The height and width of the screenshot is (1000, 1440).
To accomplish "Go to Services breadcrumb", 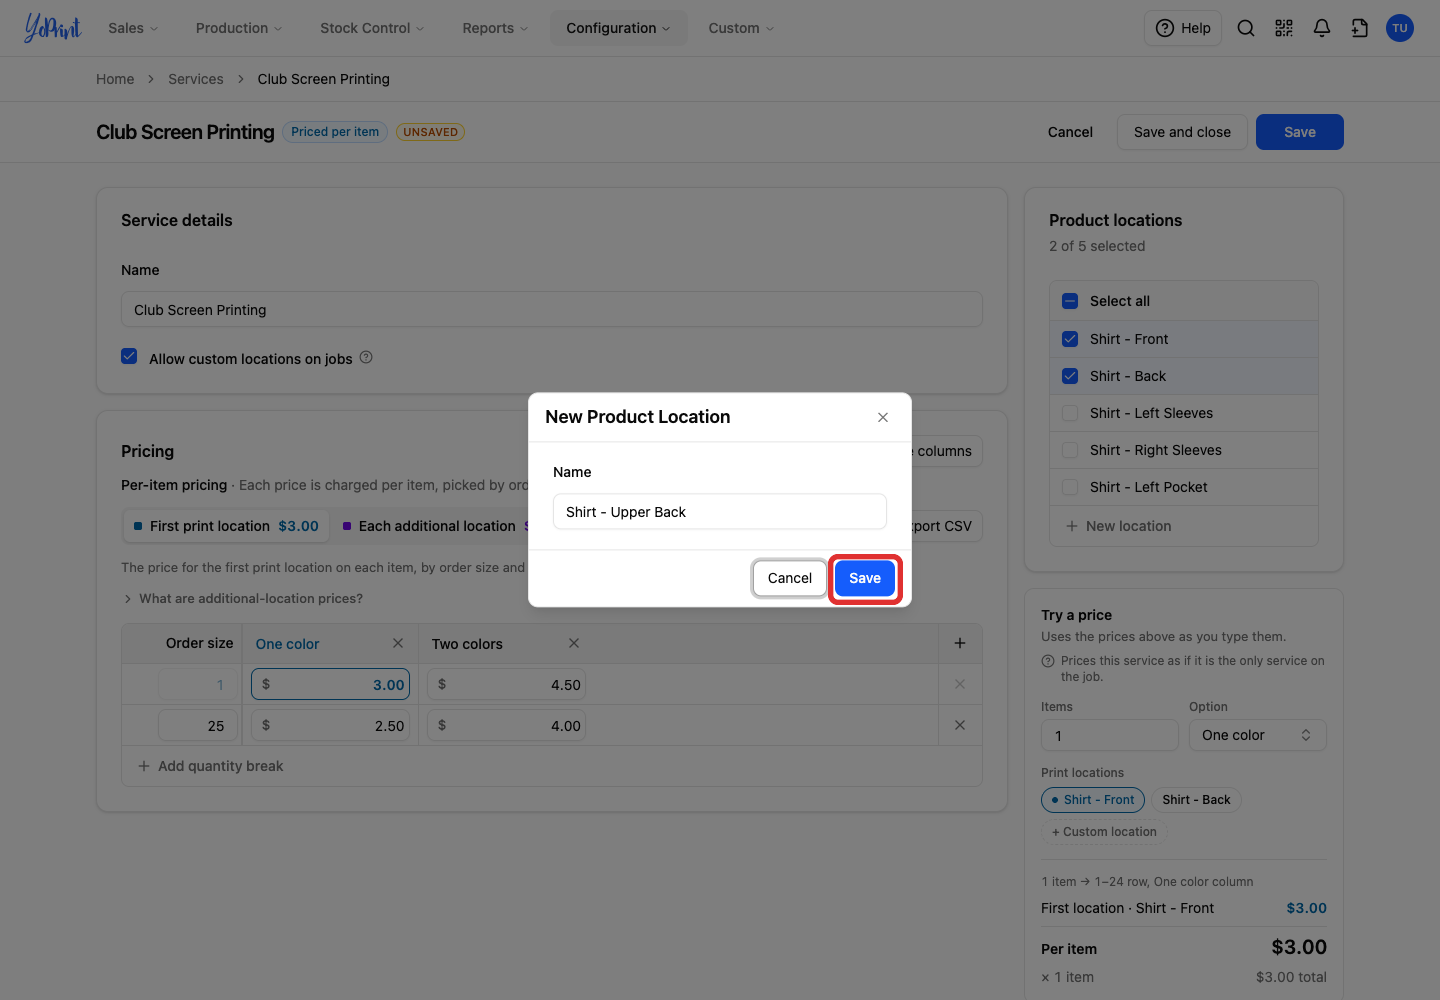I will (x=196, y=79).
